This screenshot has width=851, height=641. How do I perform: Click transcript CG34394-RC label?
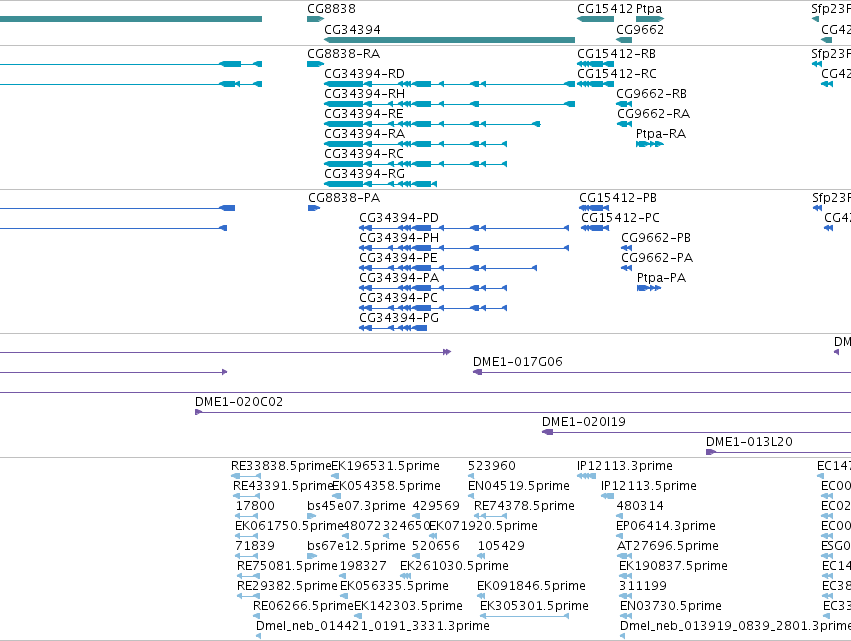point(364,154)
